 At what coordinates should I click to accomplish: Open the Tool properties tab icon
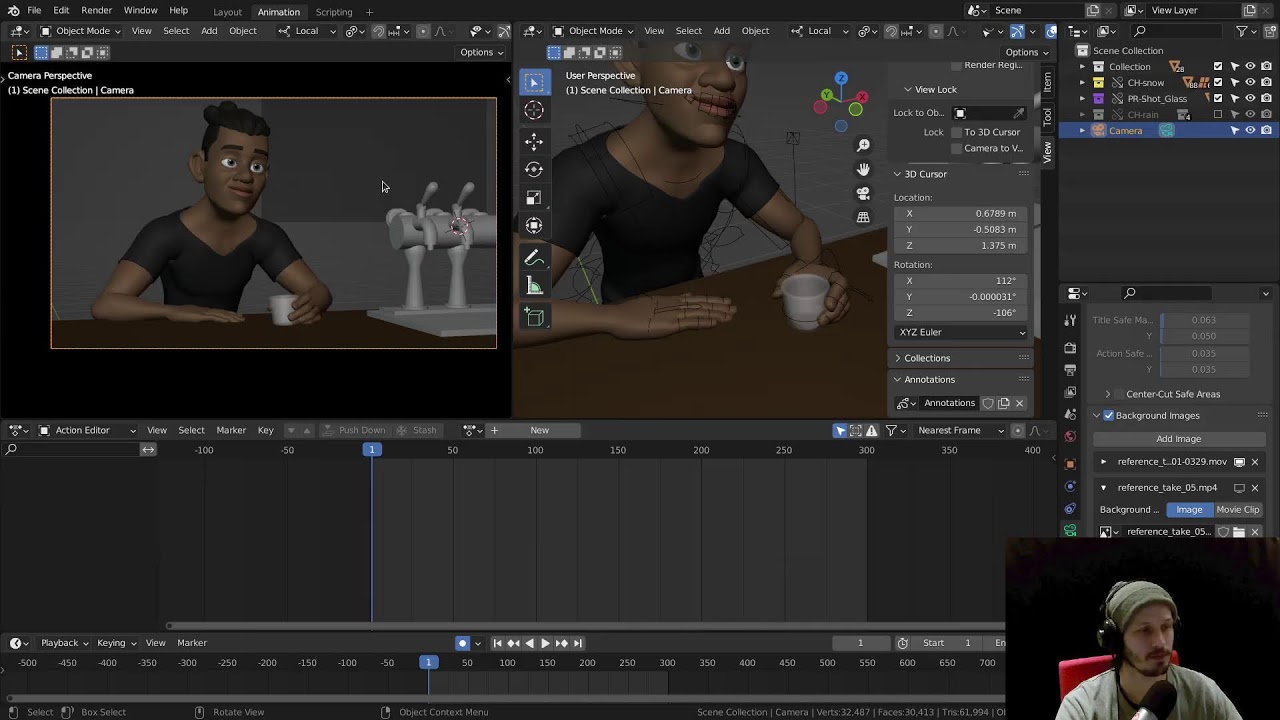1070,320
